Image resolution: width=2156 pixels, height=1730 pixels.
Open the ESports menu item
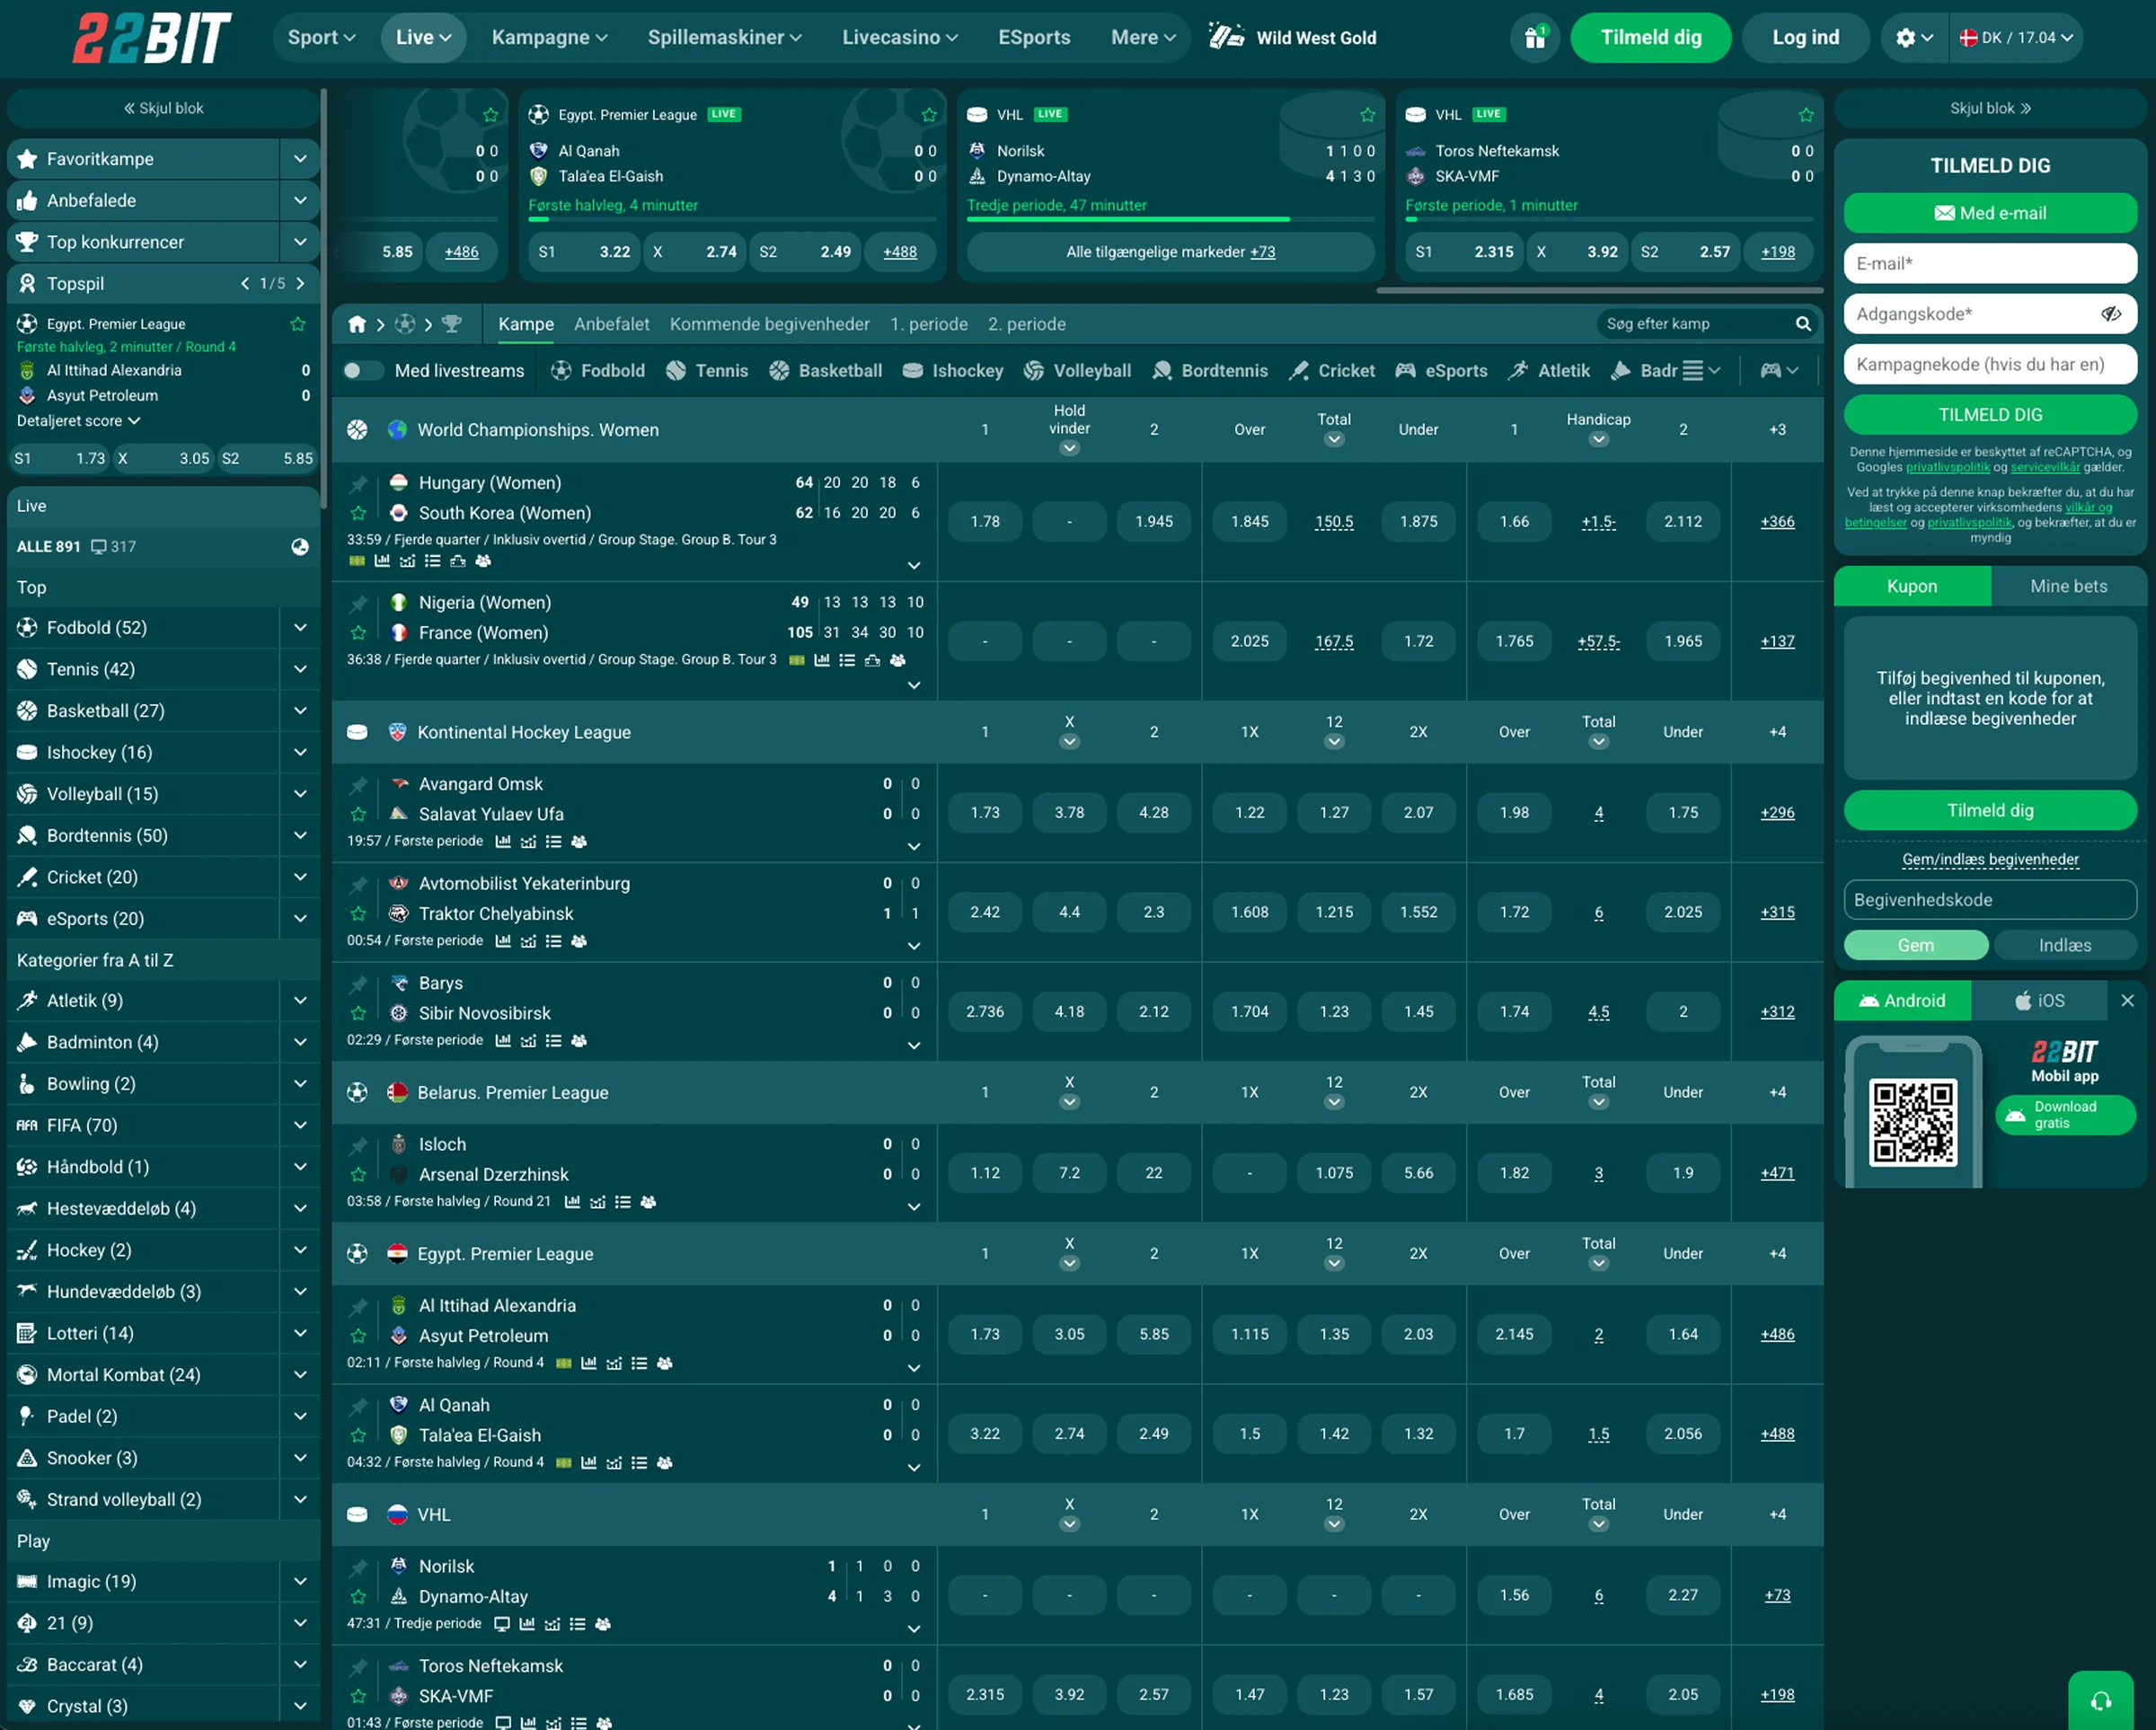(1034, 38)
